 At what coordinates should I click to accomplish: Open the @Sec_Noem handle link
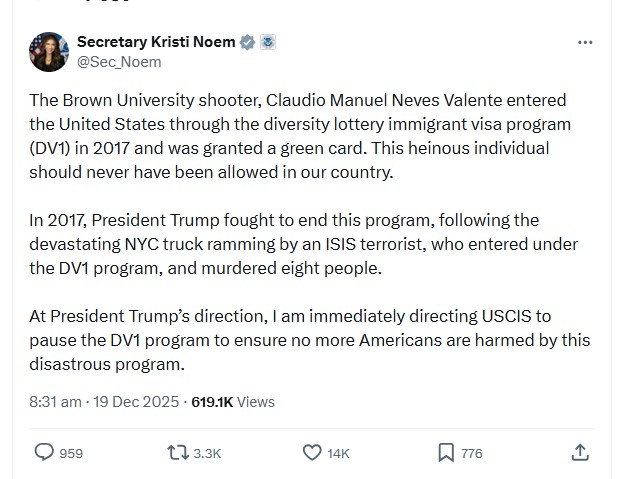118,61
